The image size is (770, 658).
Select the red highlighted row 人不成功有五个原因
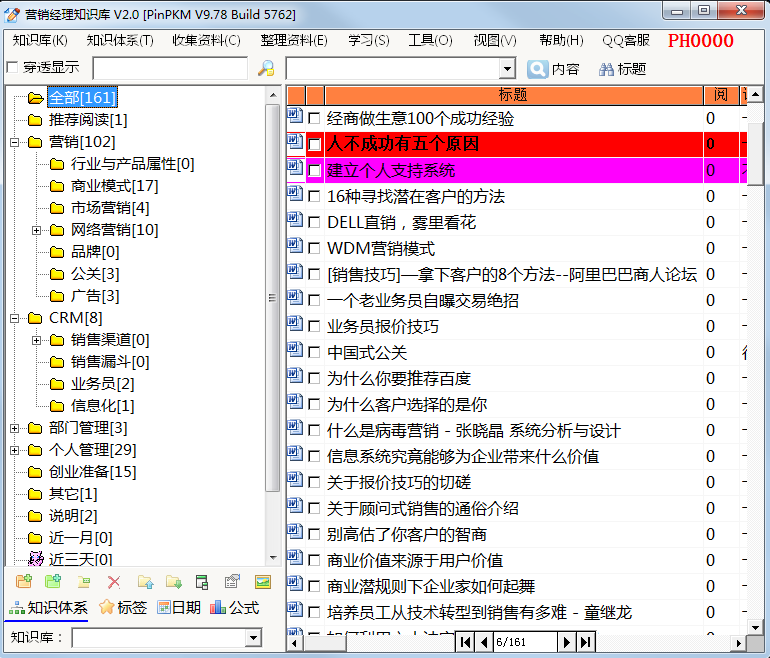coord(500,144)
